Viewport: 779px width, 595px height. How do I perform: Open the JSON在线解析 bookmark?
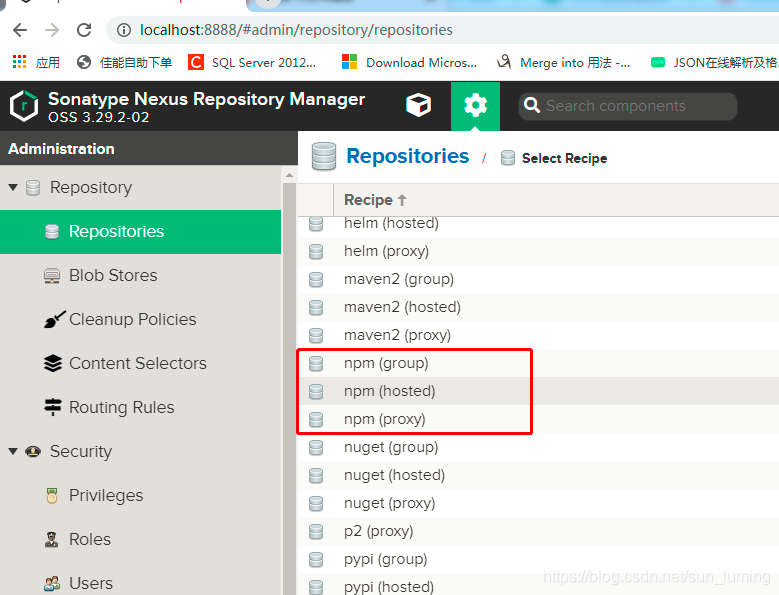point(714,63)
